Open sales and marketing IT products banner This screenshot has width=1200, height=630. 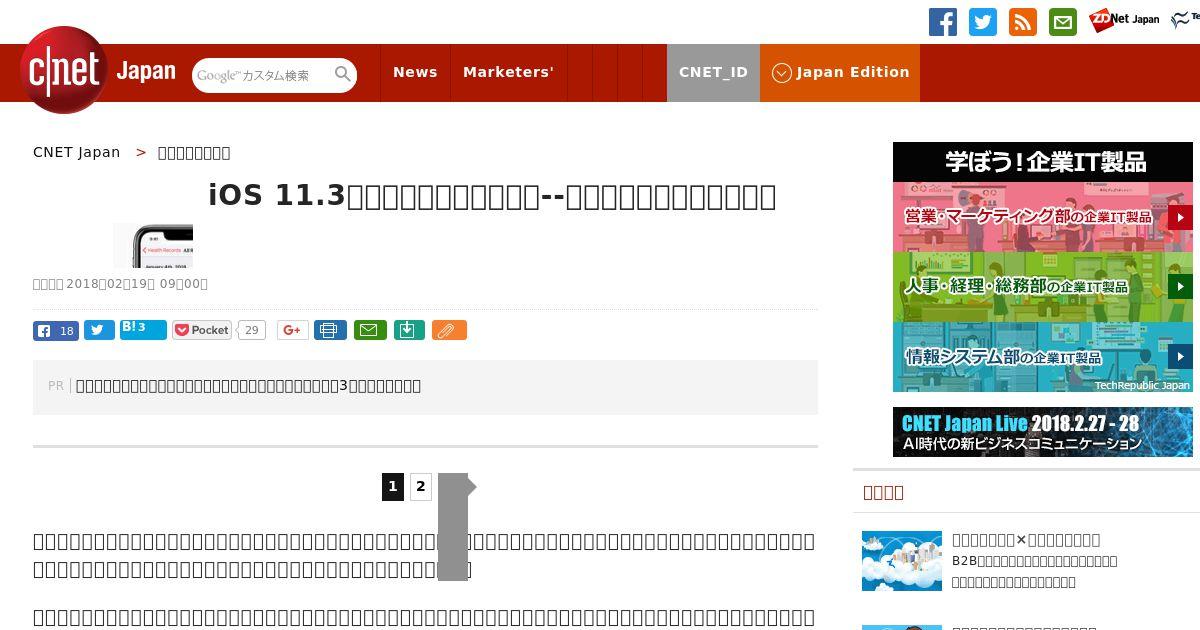click(x=1043, y=217)
